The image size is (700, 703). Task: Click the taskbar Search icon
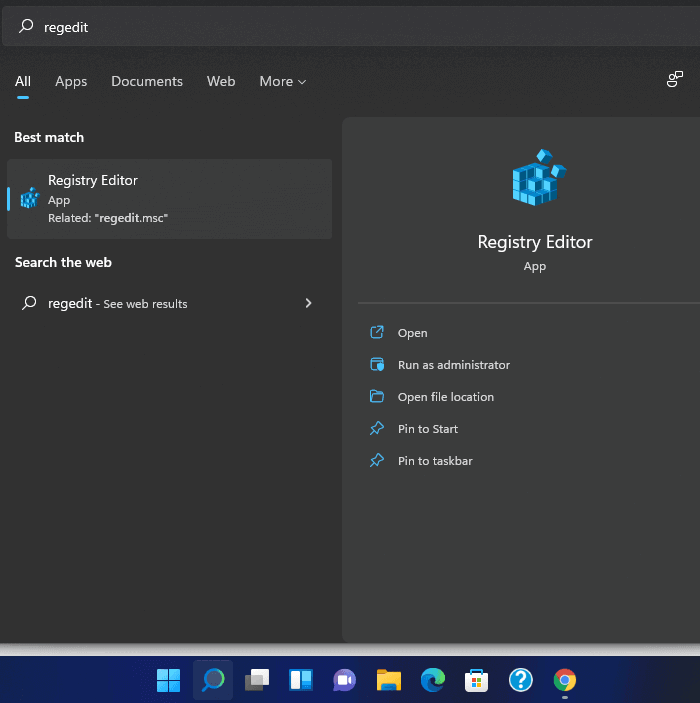213,680
